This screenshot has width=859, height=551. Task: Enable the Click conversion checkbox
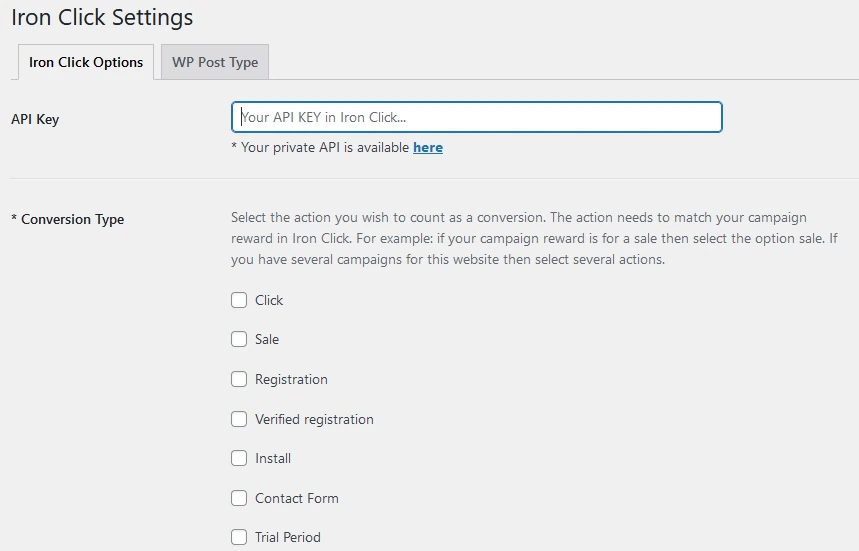click(x=239, y=300)
